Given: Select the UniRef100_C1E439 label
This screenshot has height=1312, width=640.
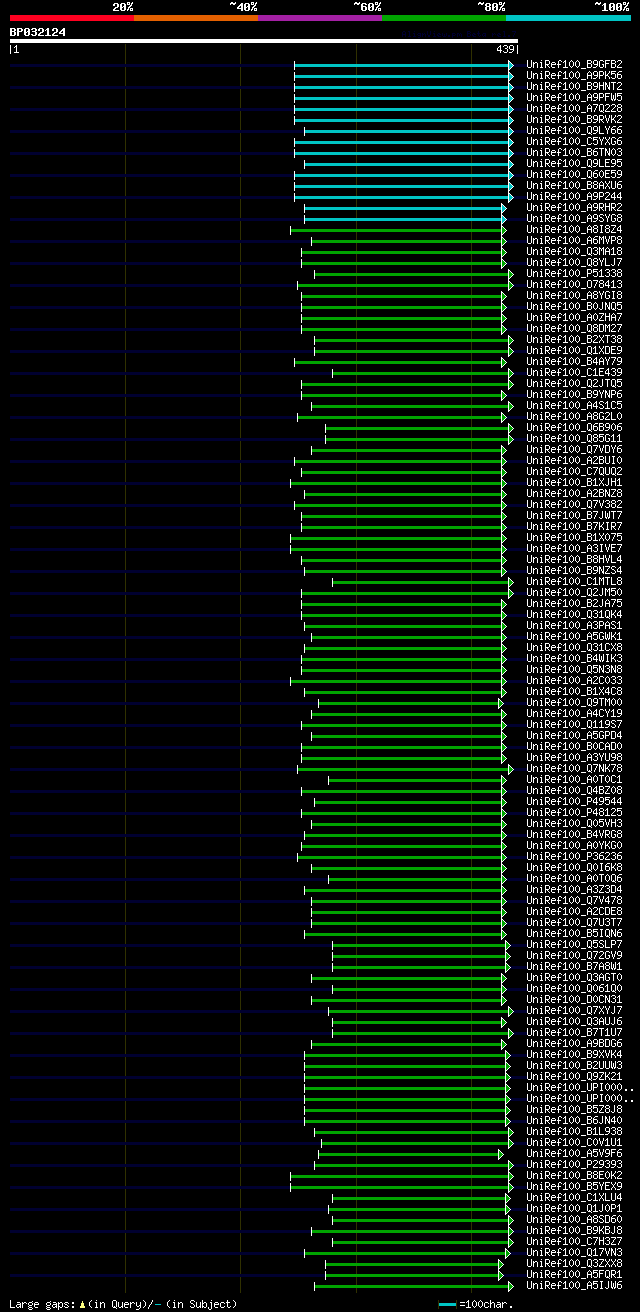Looking at the screenshot, I should [x=574, y=373].
